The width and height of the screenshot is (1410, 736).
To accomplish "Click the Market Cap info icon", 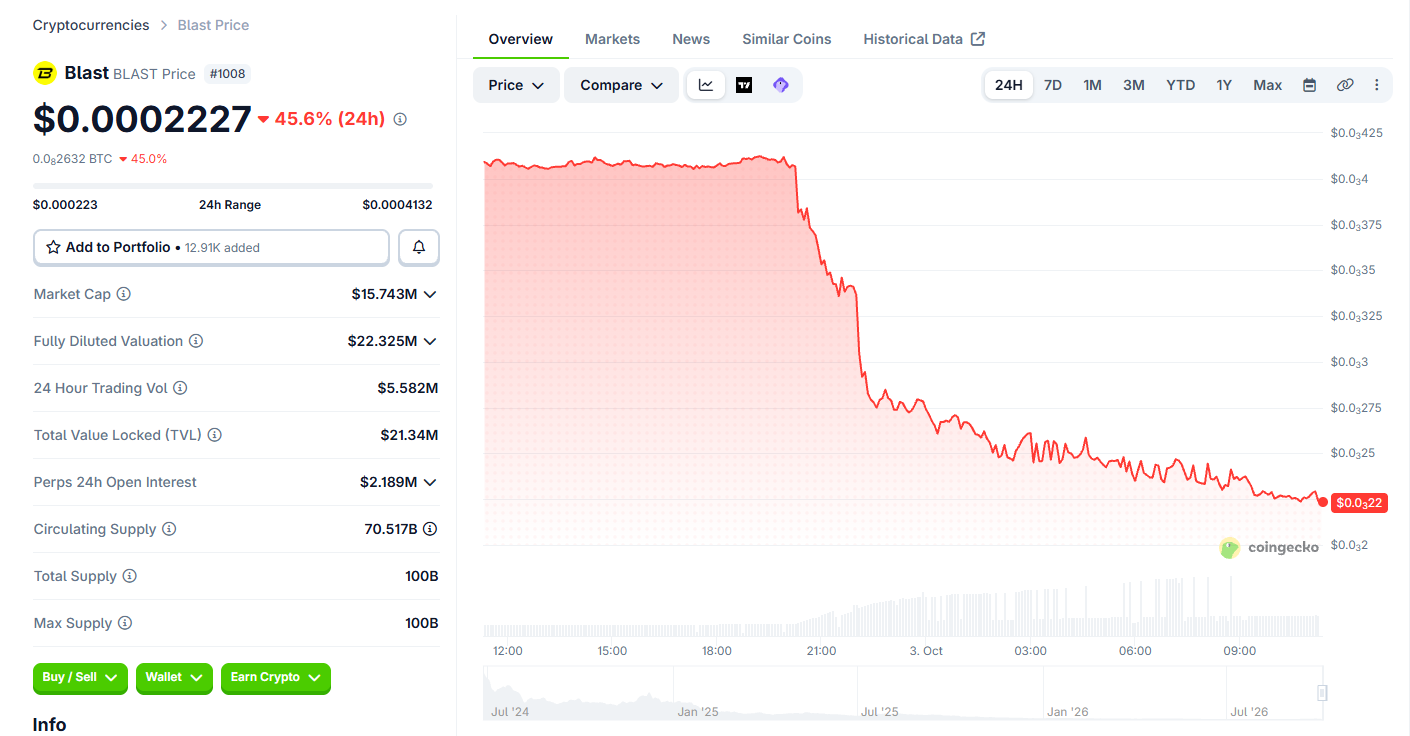I will point(124,294).
